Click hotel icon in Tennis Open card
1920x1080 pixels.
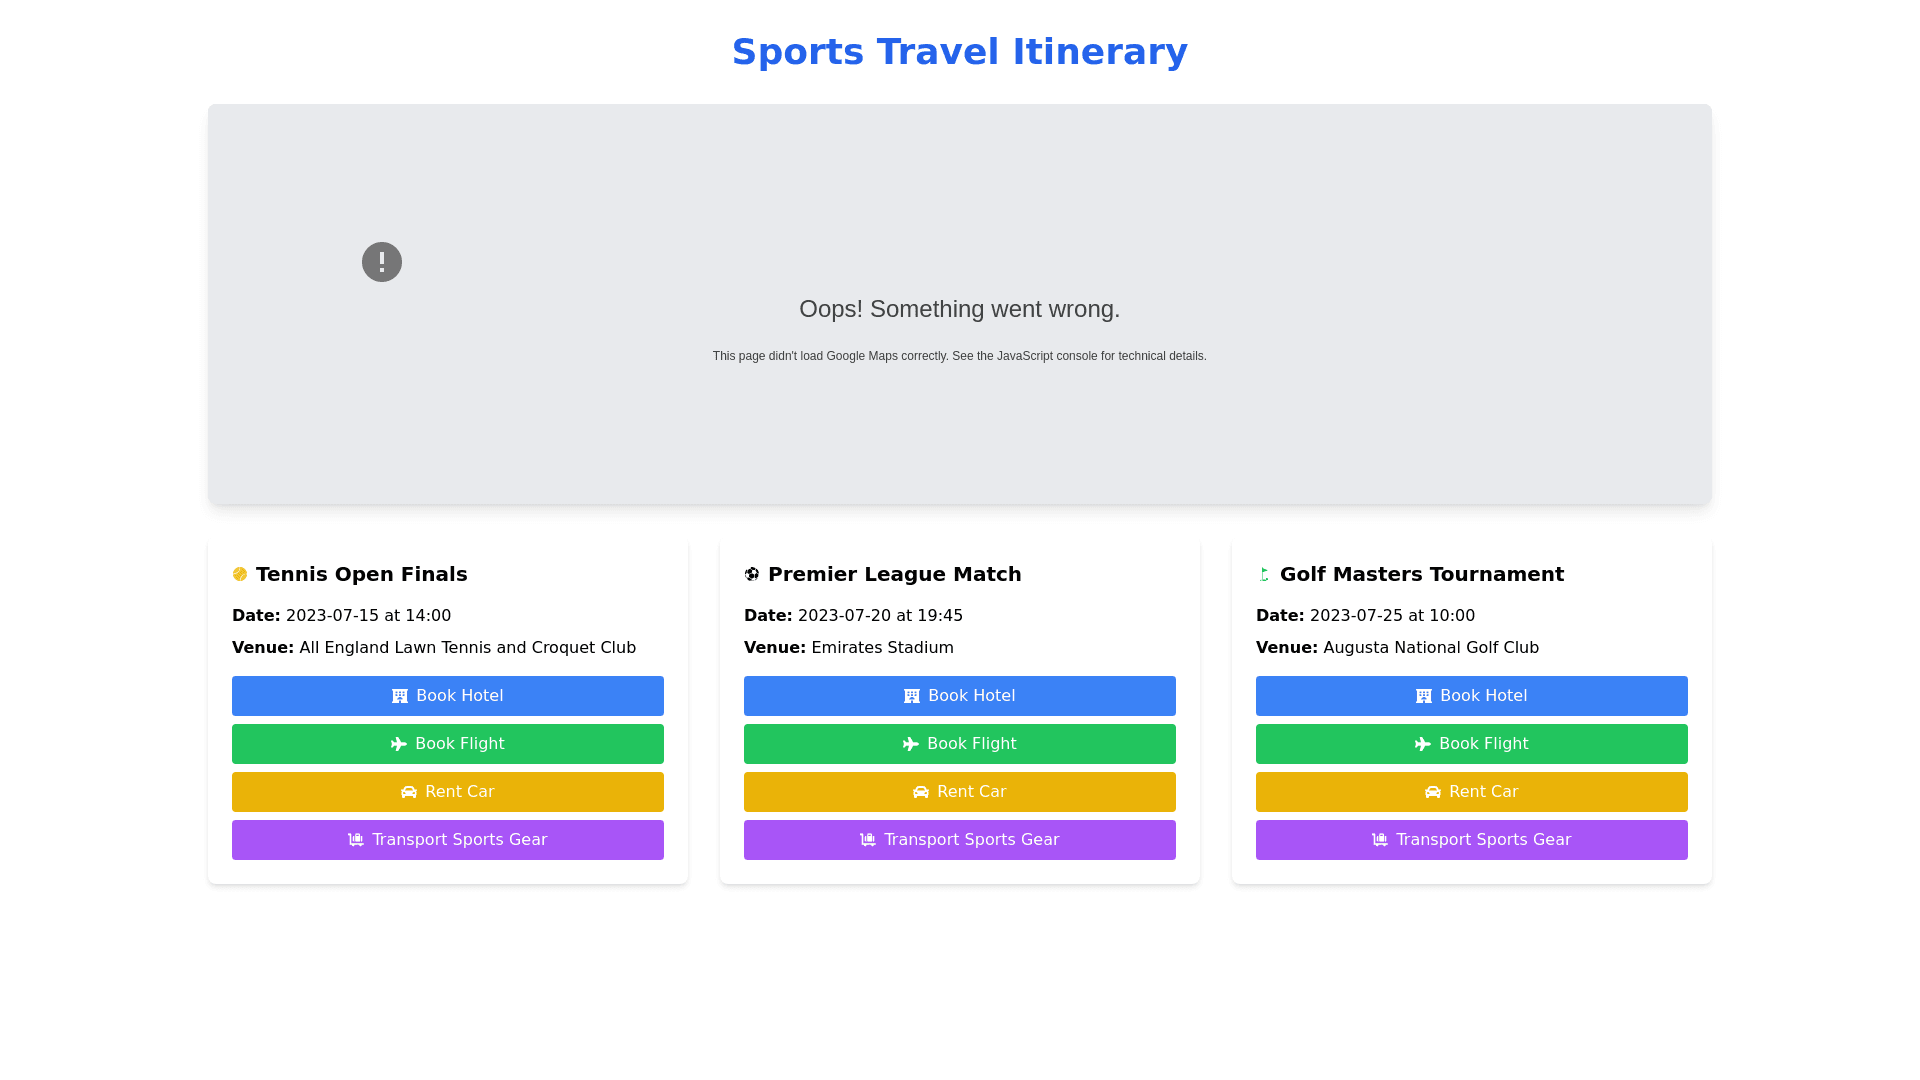tap(400, 696)
